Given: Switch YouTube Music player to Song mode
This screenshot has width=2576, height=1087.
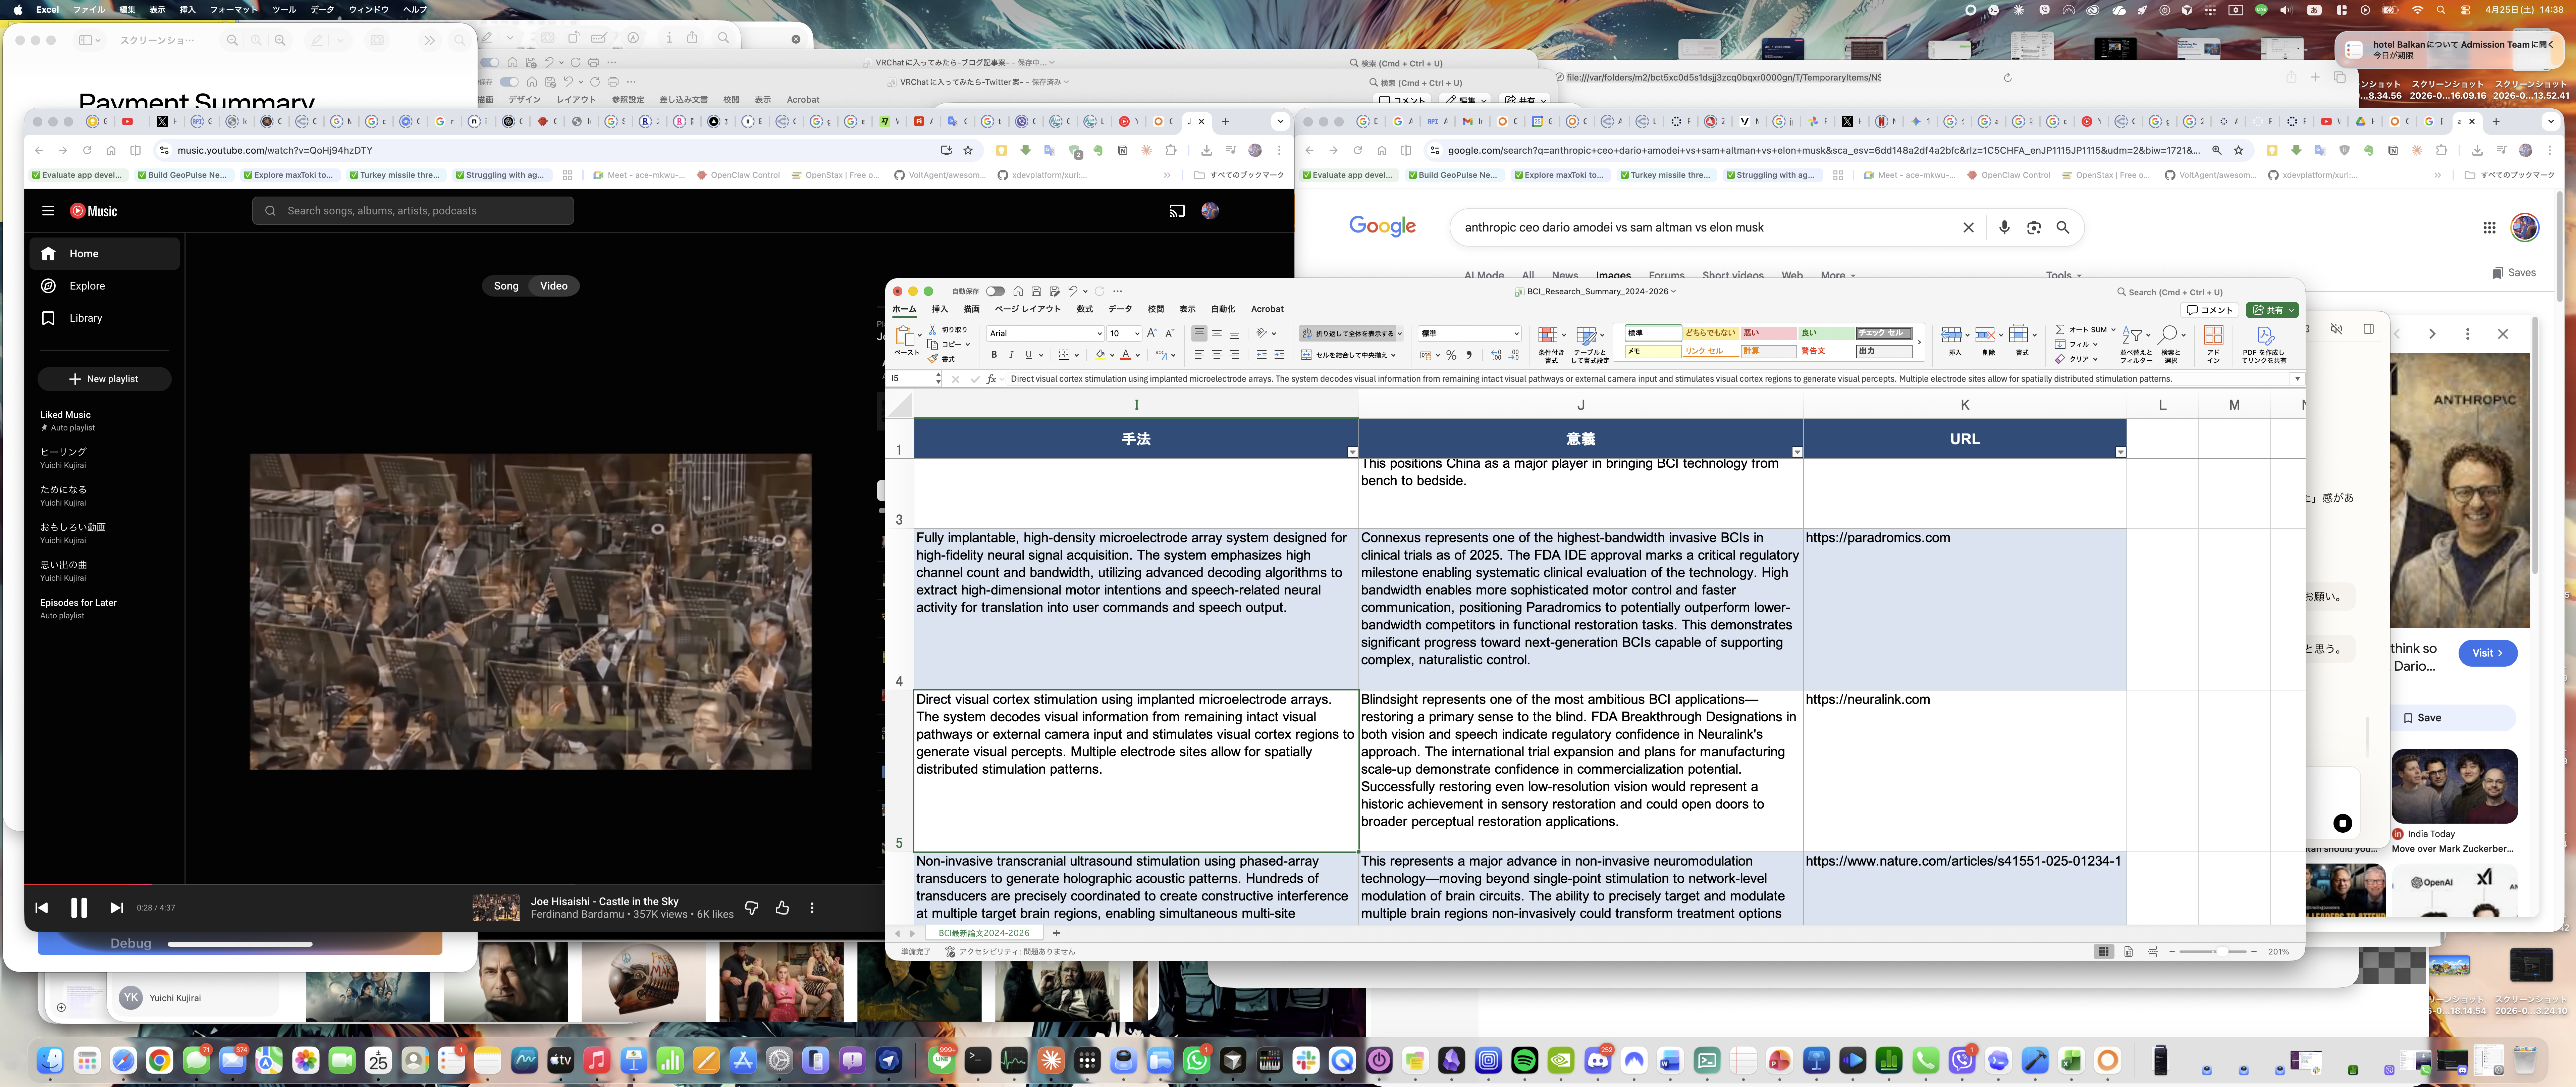Looking at the screenshot, I should coord(506,286).
